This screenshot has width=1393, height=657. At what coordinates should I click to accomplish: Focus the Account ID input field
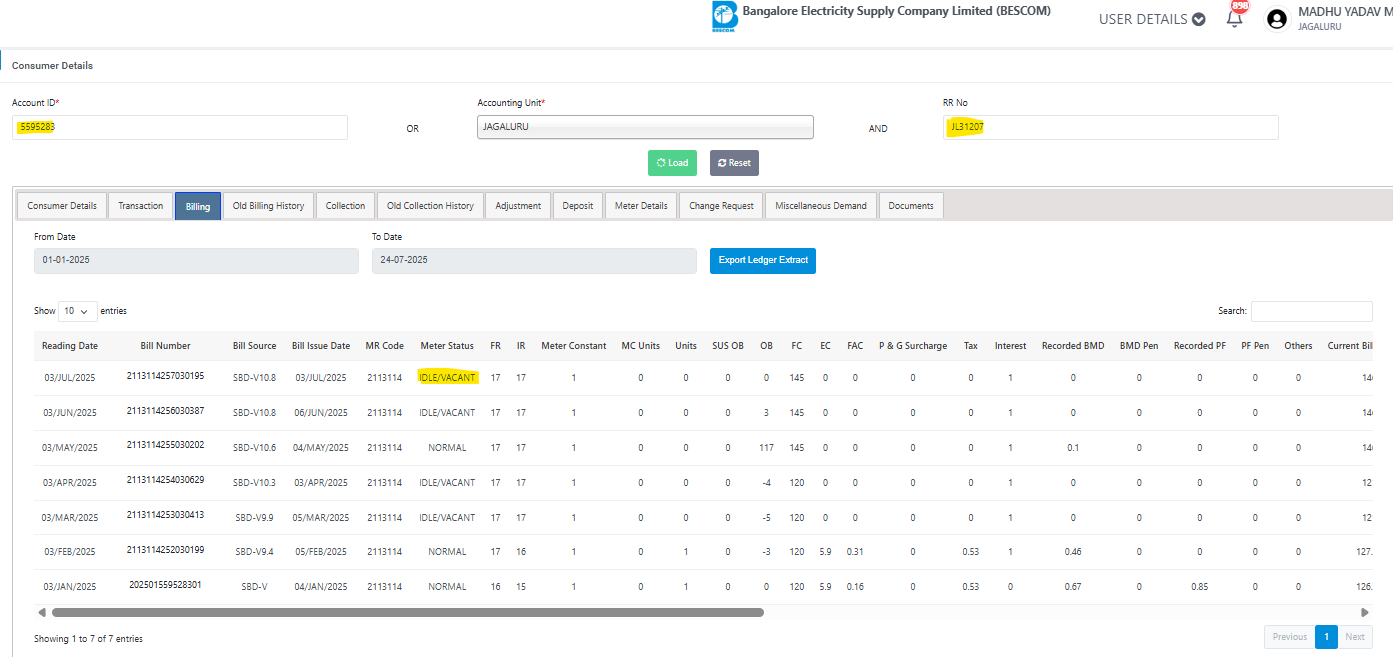tap(180, 127)
